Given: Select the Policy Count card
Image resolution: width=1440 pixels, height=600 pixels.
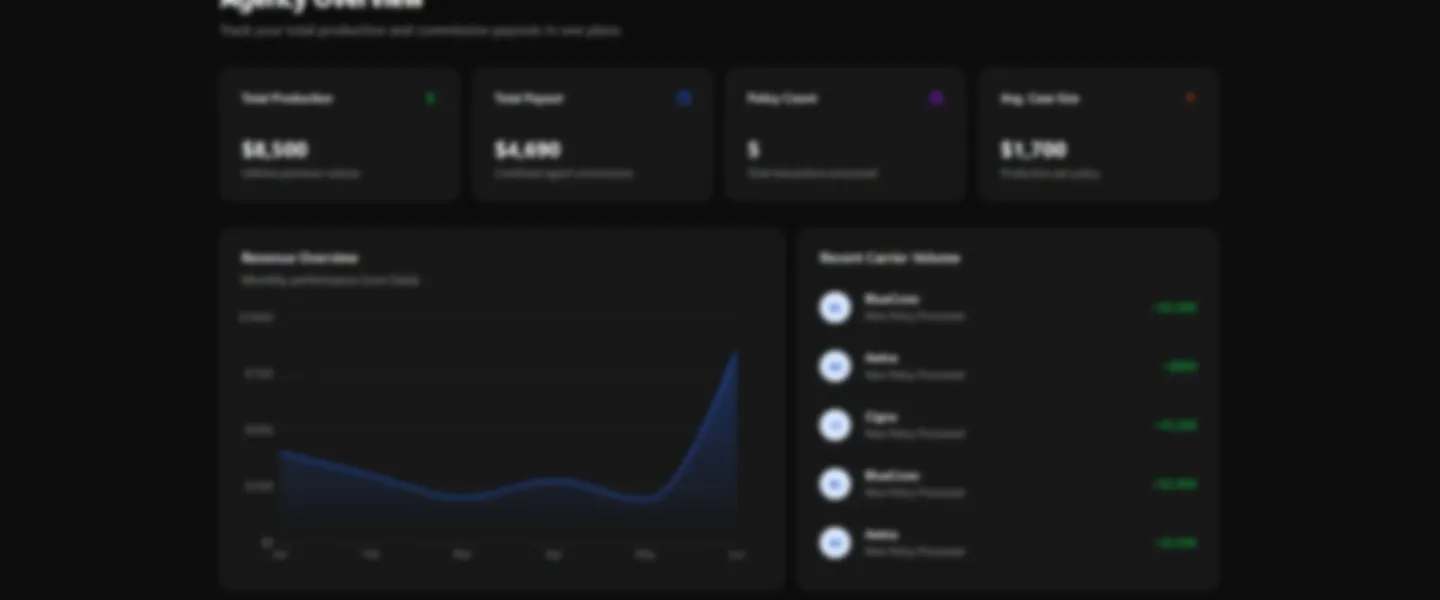Looking at the screenshot, I should click(846, 134).
